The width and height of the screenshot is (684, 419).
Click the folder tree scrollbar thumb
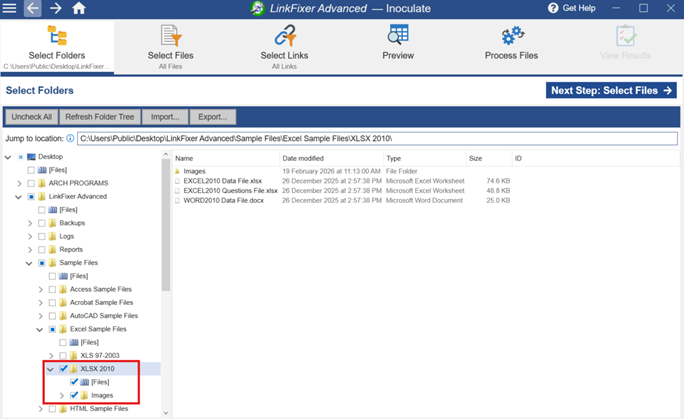coord(166,225)
